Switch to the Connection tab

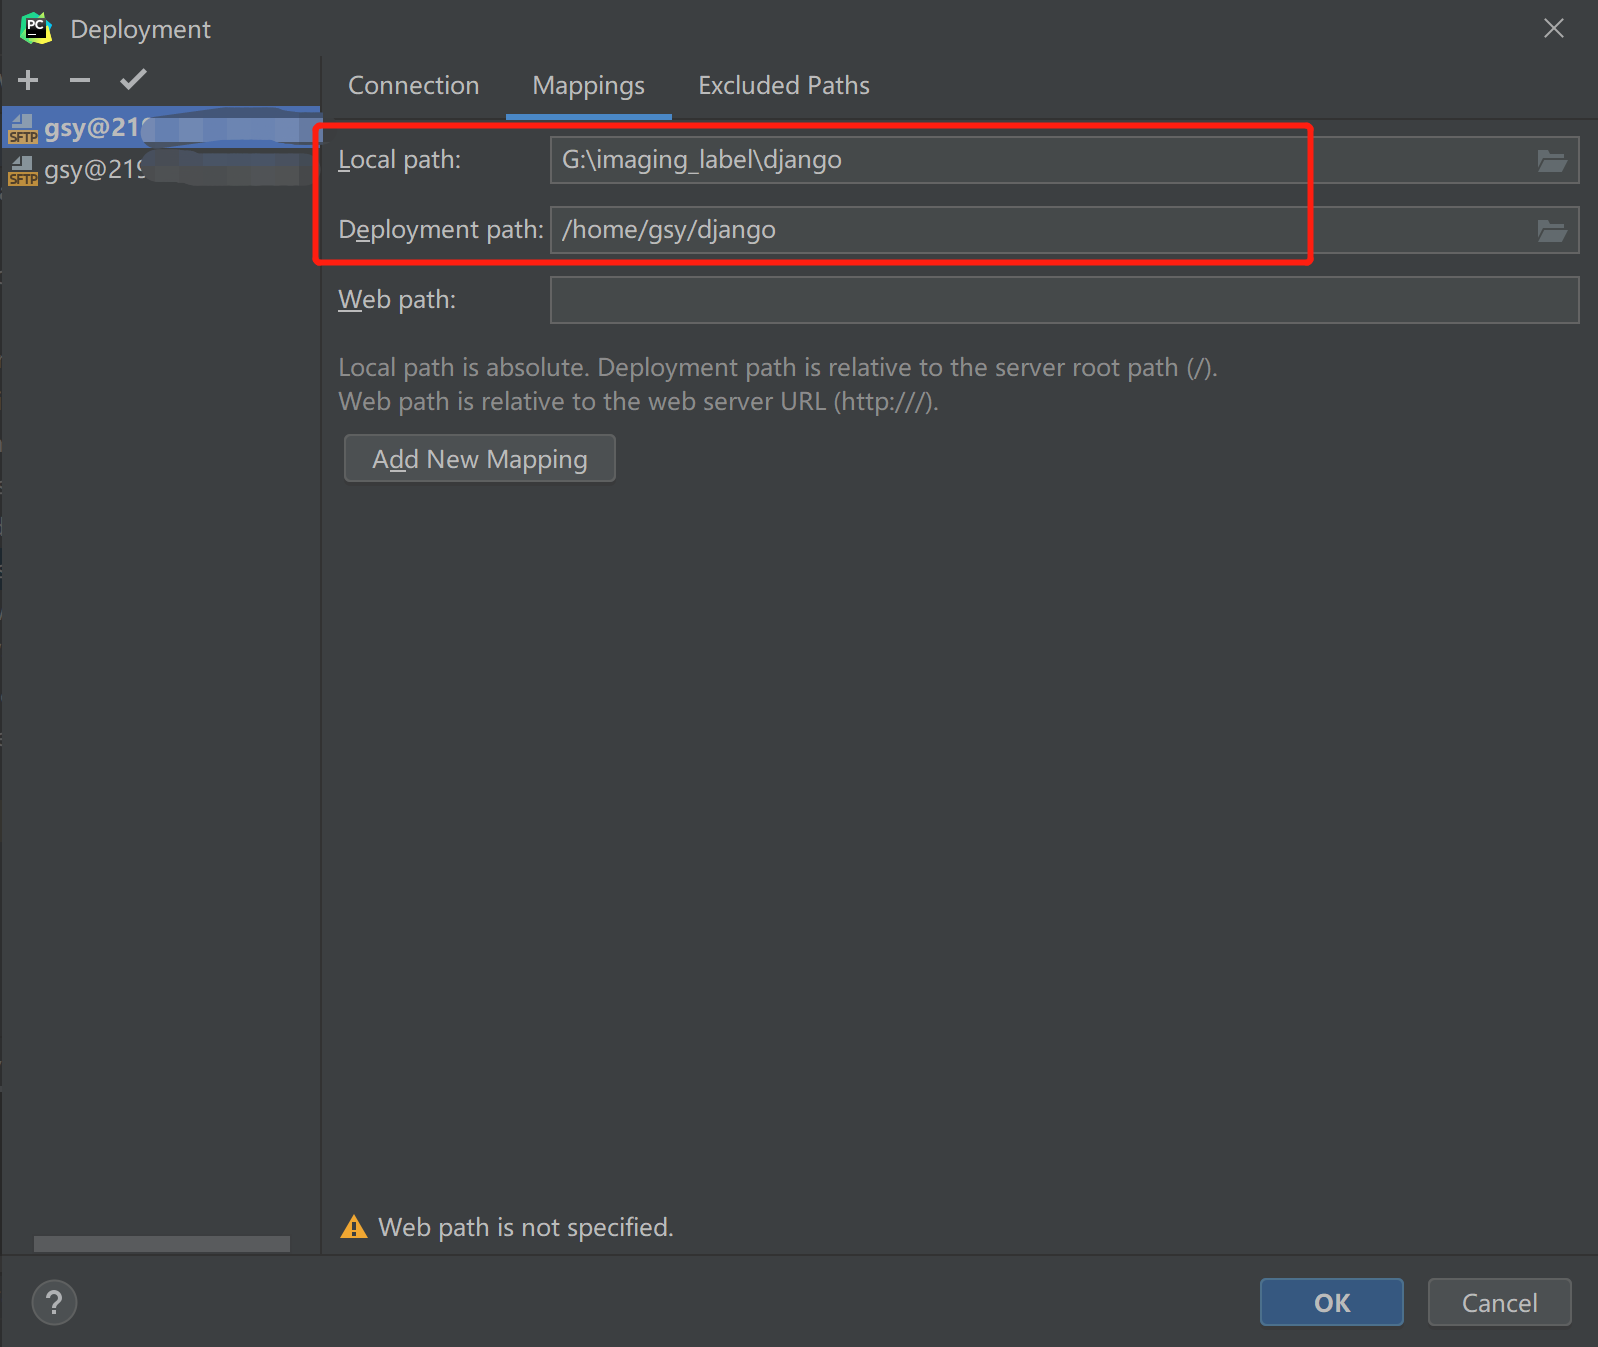[x=414, y=86]
